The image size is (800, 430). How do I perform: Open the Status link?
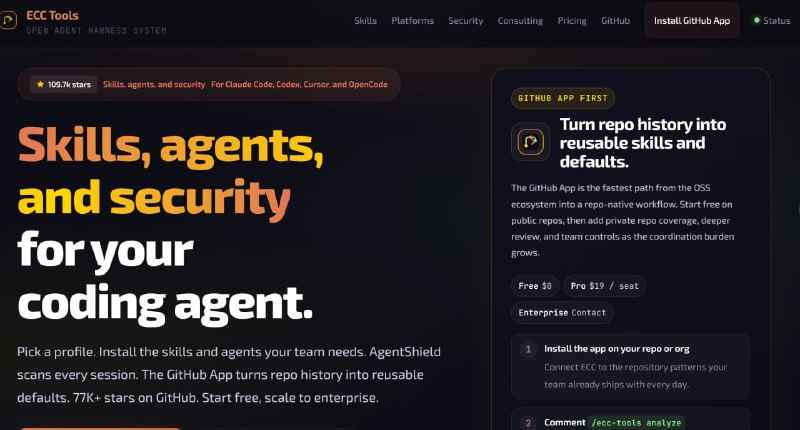(x=772, y=21)
